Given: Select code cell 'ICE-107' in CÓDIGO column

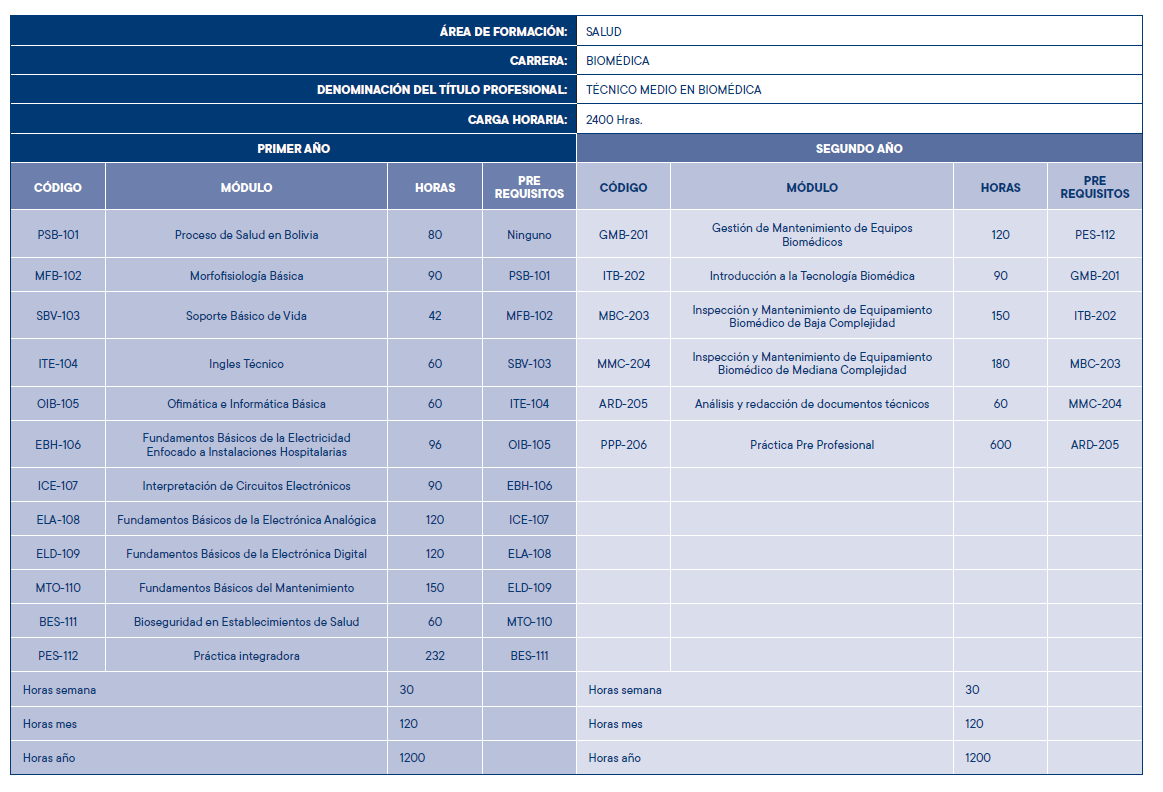Looking at the screenshot, I should pos(58,486).
